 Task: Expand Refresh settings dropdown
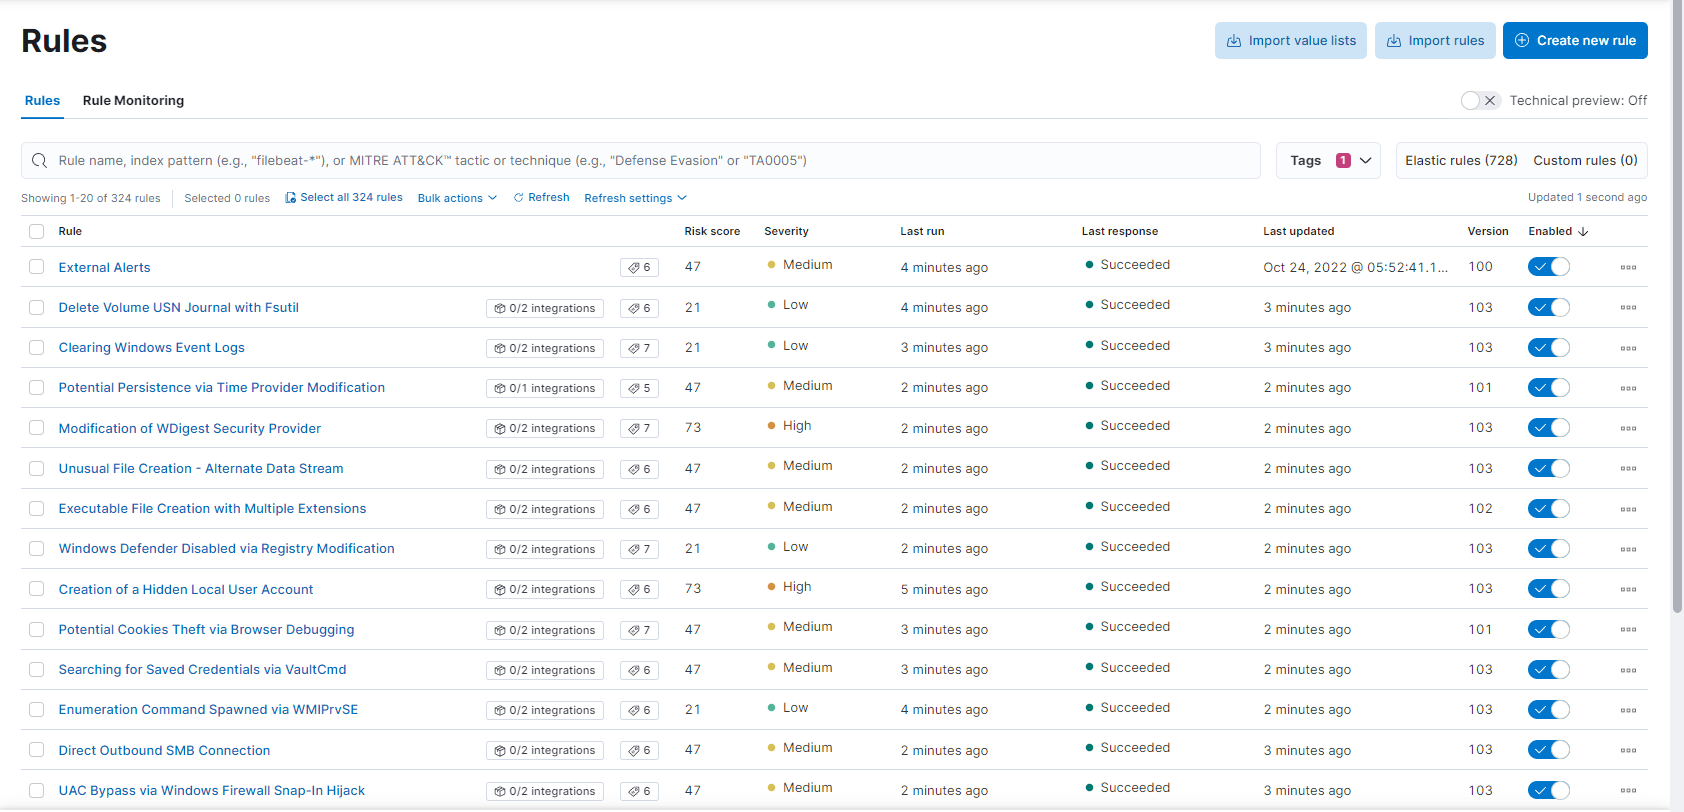click(x=635, y=198)
